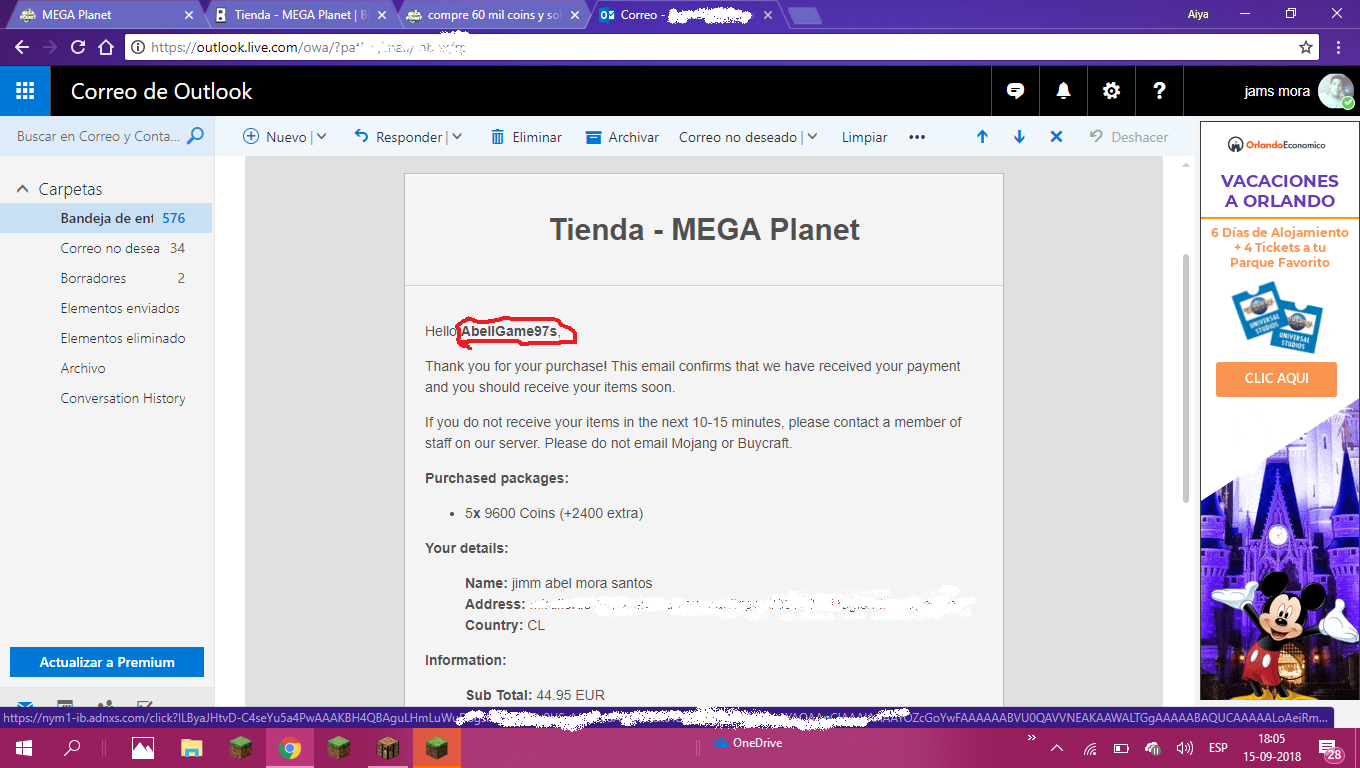Screen dimensions: 1360x768
Task: Open the Borradores folder
Action: [x=106, y=278]
